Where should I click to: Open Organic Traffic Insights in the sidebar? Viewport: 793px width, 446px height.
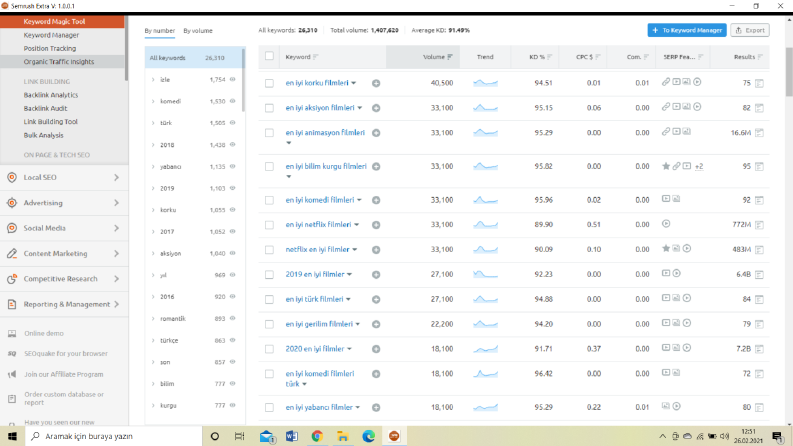click(x=59, y=62)
